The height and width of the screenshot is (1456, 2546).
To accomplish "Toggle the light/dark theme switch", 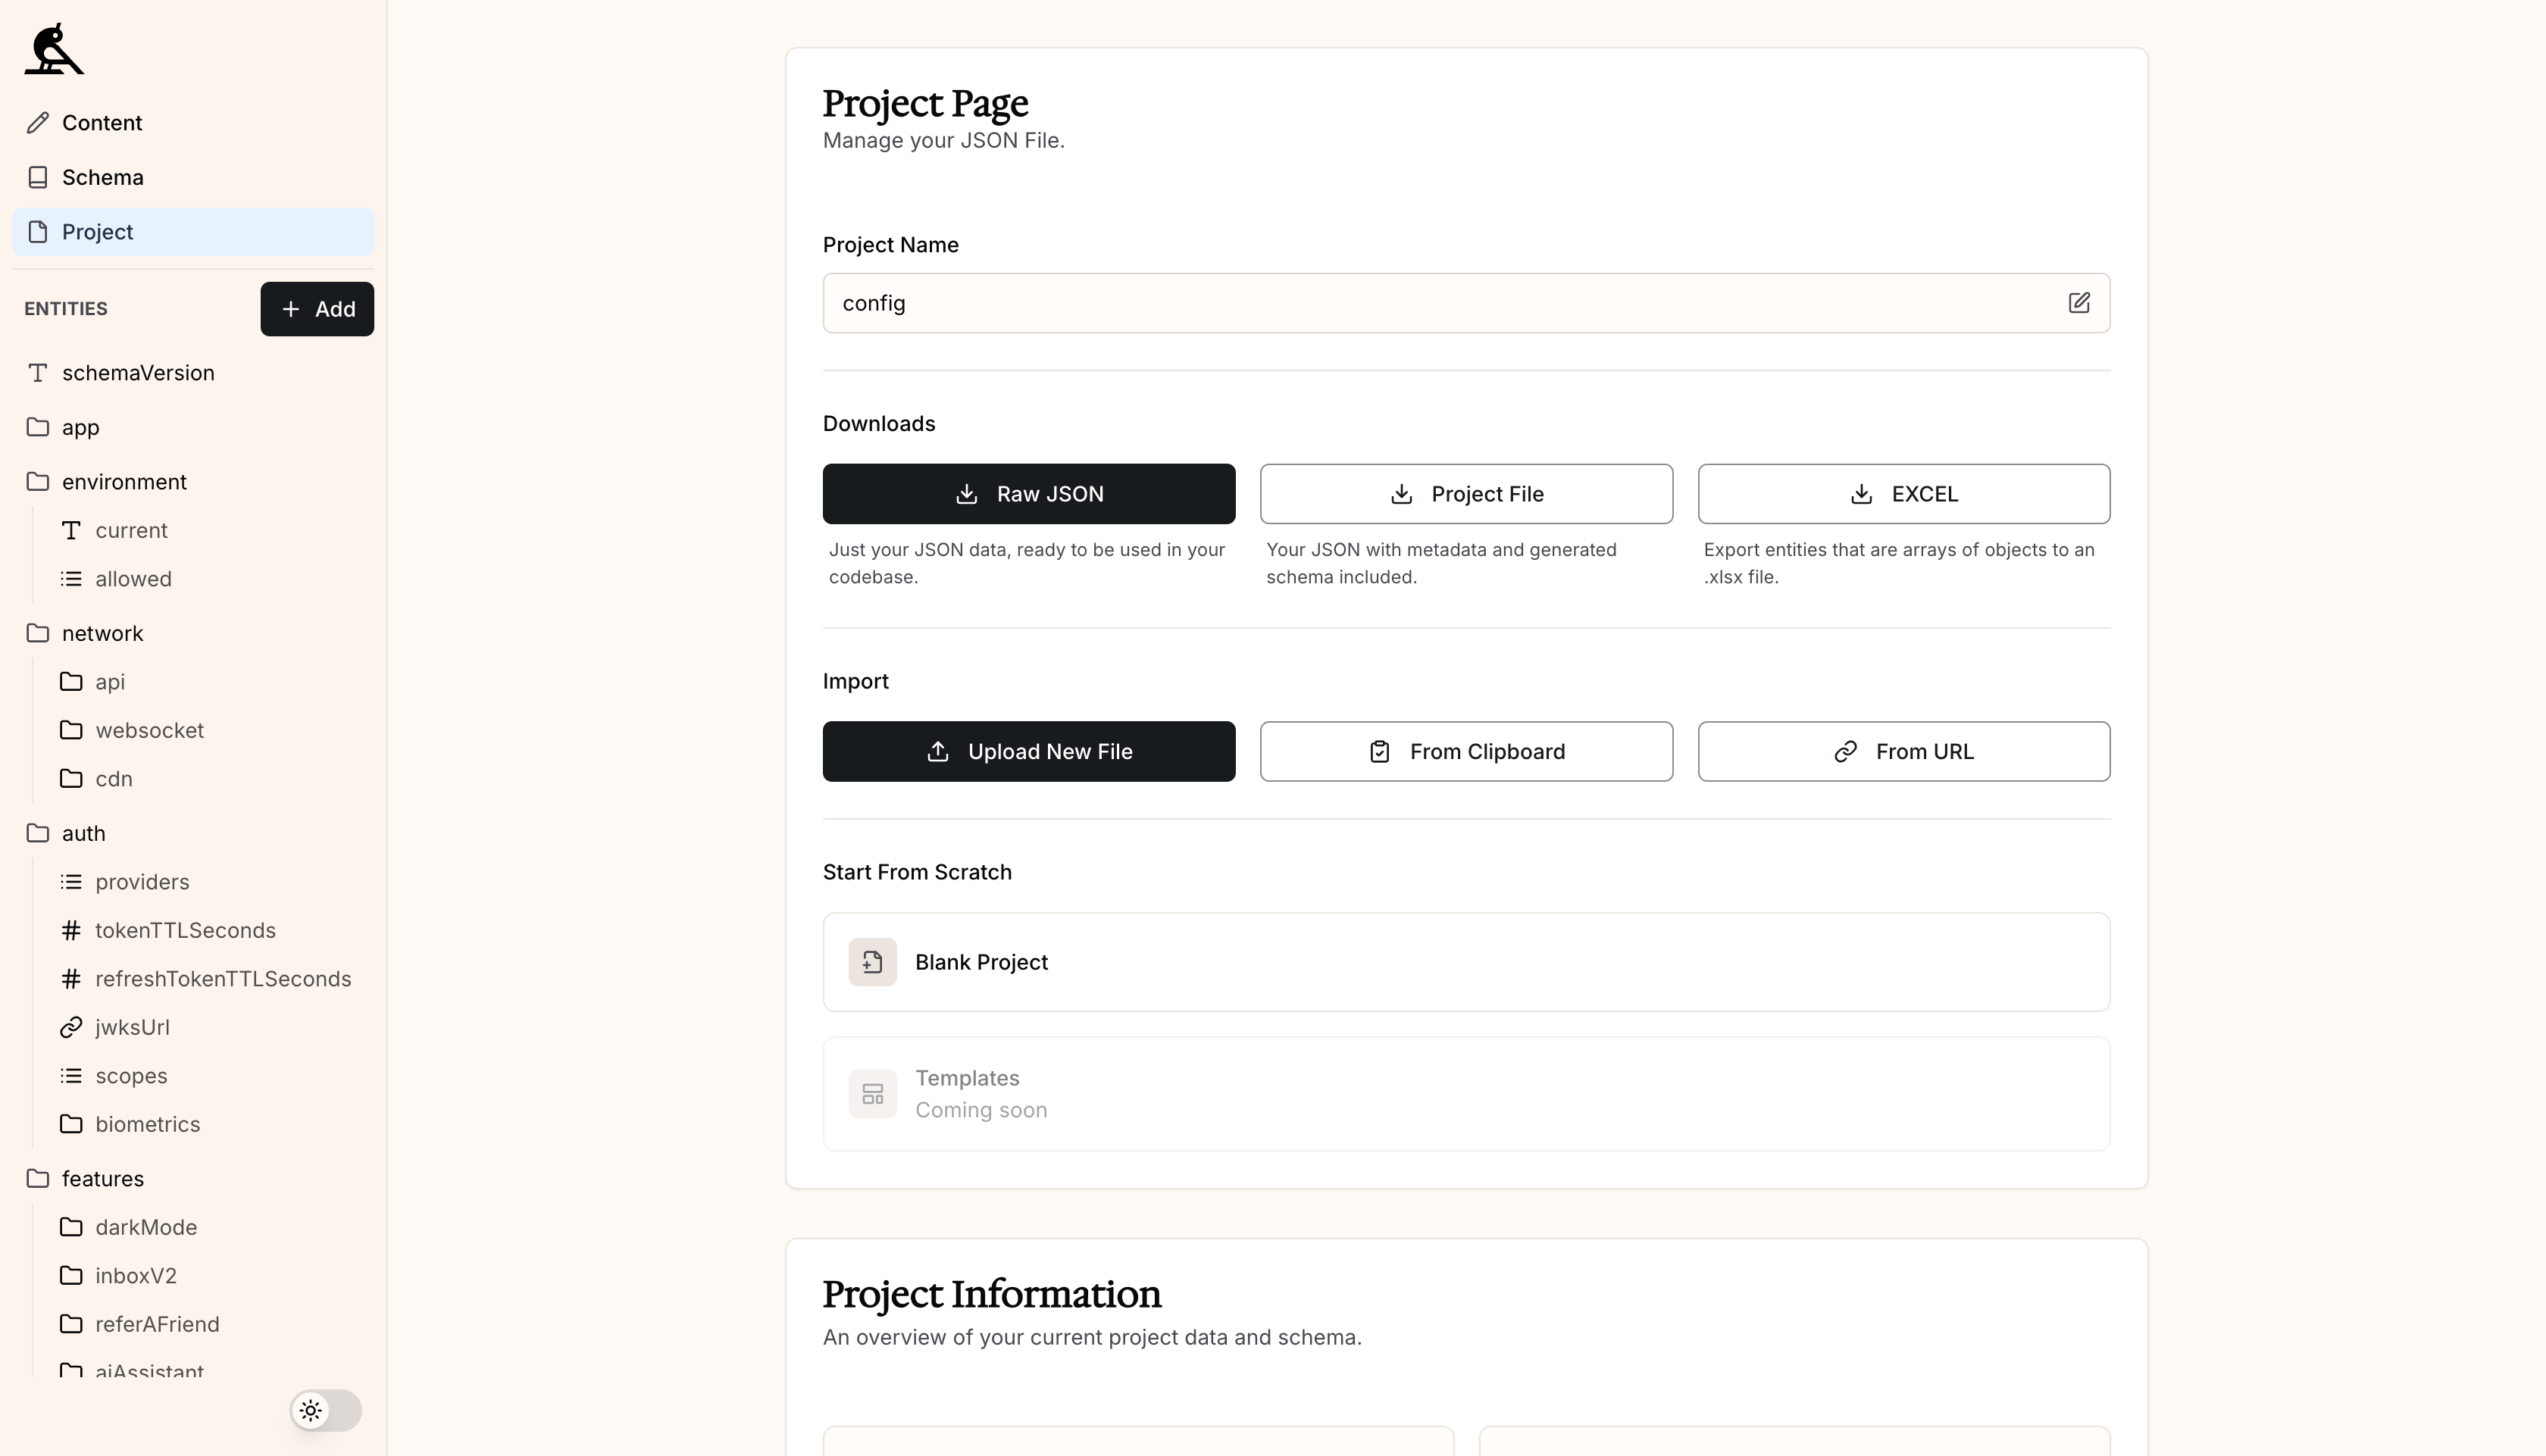I will (x=324, y=1410).
